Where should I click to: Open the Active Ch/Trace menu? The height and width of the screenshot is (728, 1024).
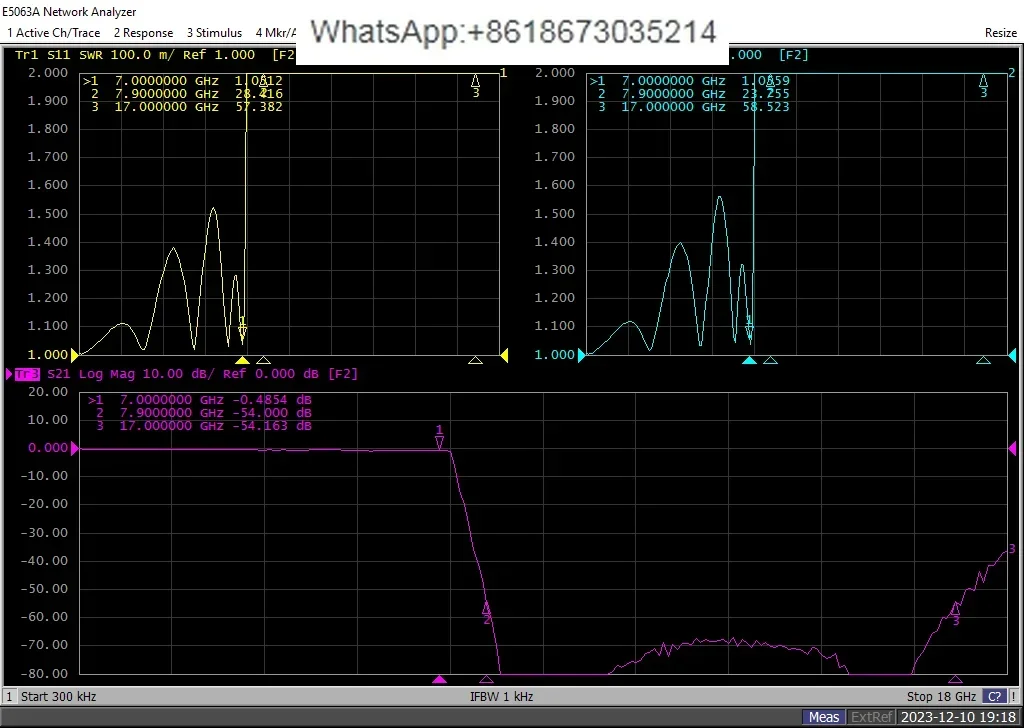tap(53, 33)
